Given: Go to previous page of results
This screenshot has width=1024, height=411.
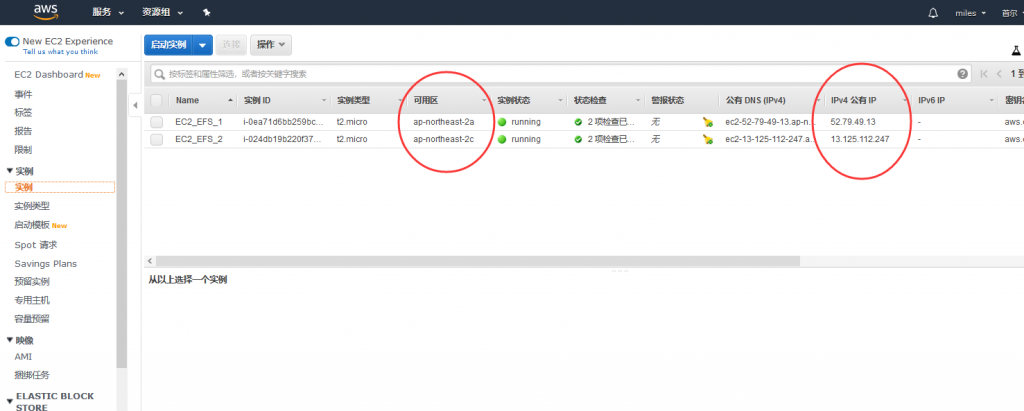Looking at the screenshot, I should pos(999,74).
